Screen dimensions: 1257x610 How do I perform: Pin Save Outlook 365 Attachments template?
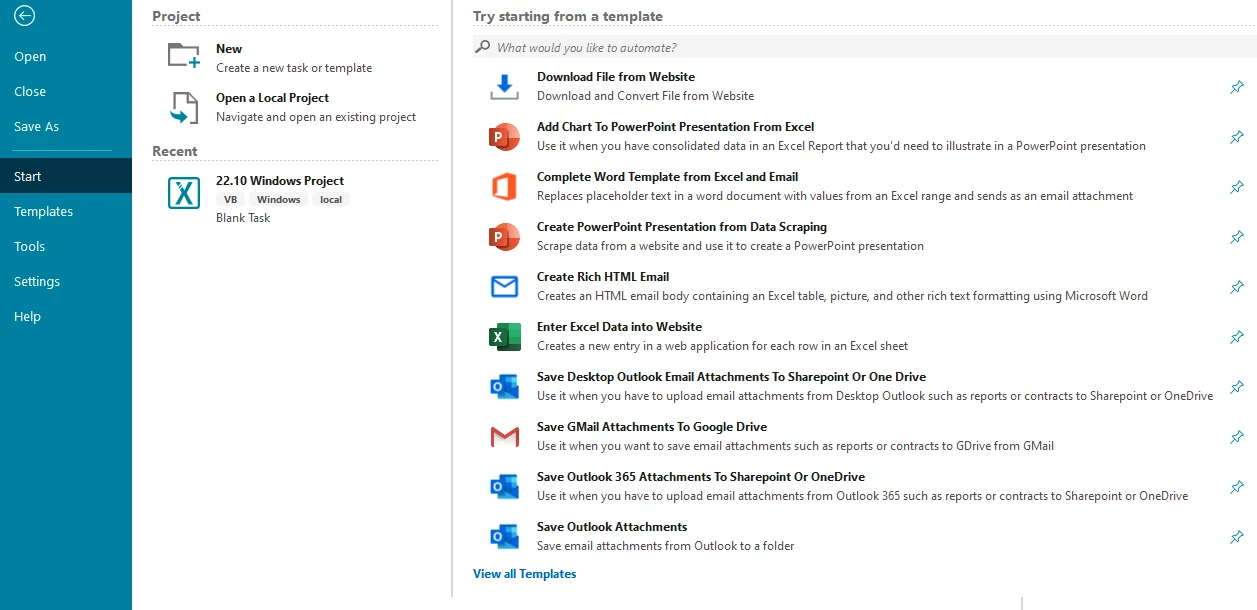pos(1237,487)
